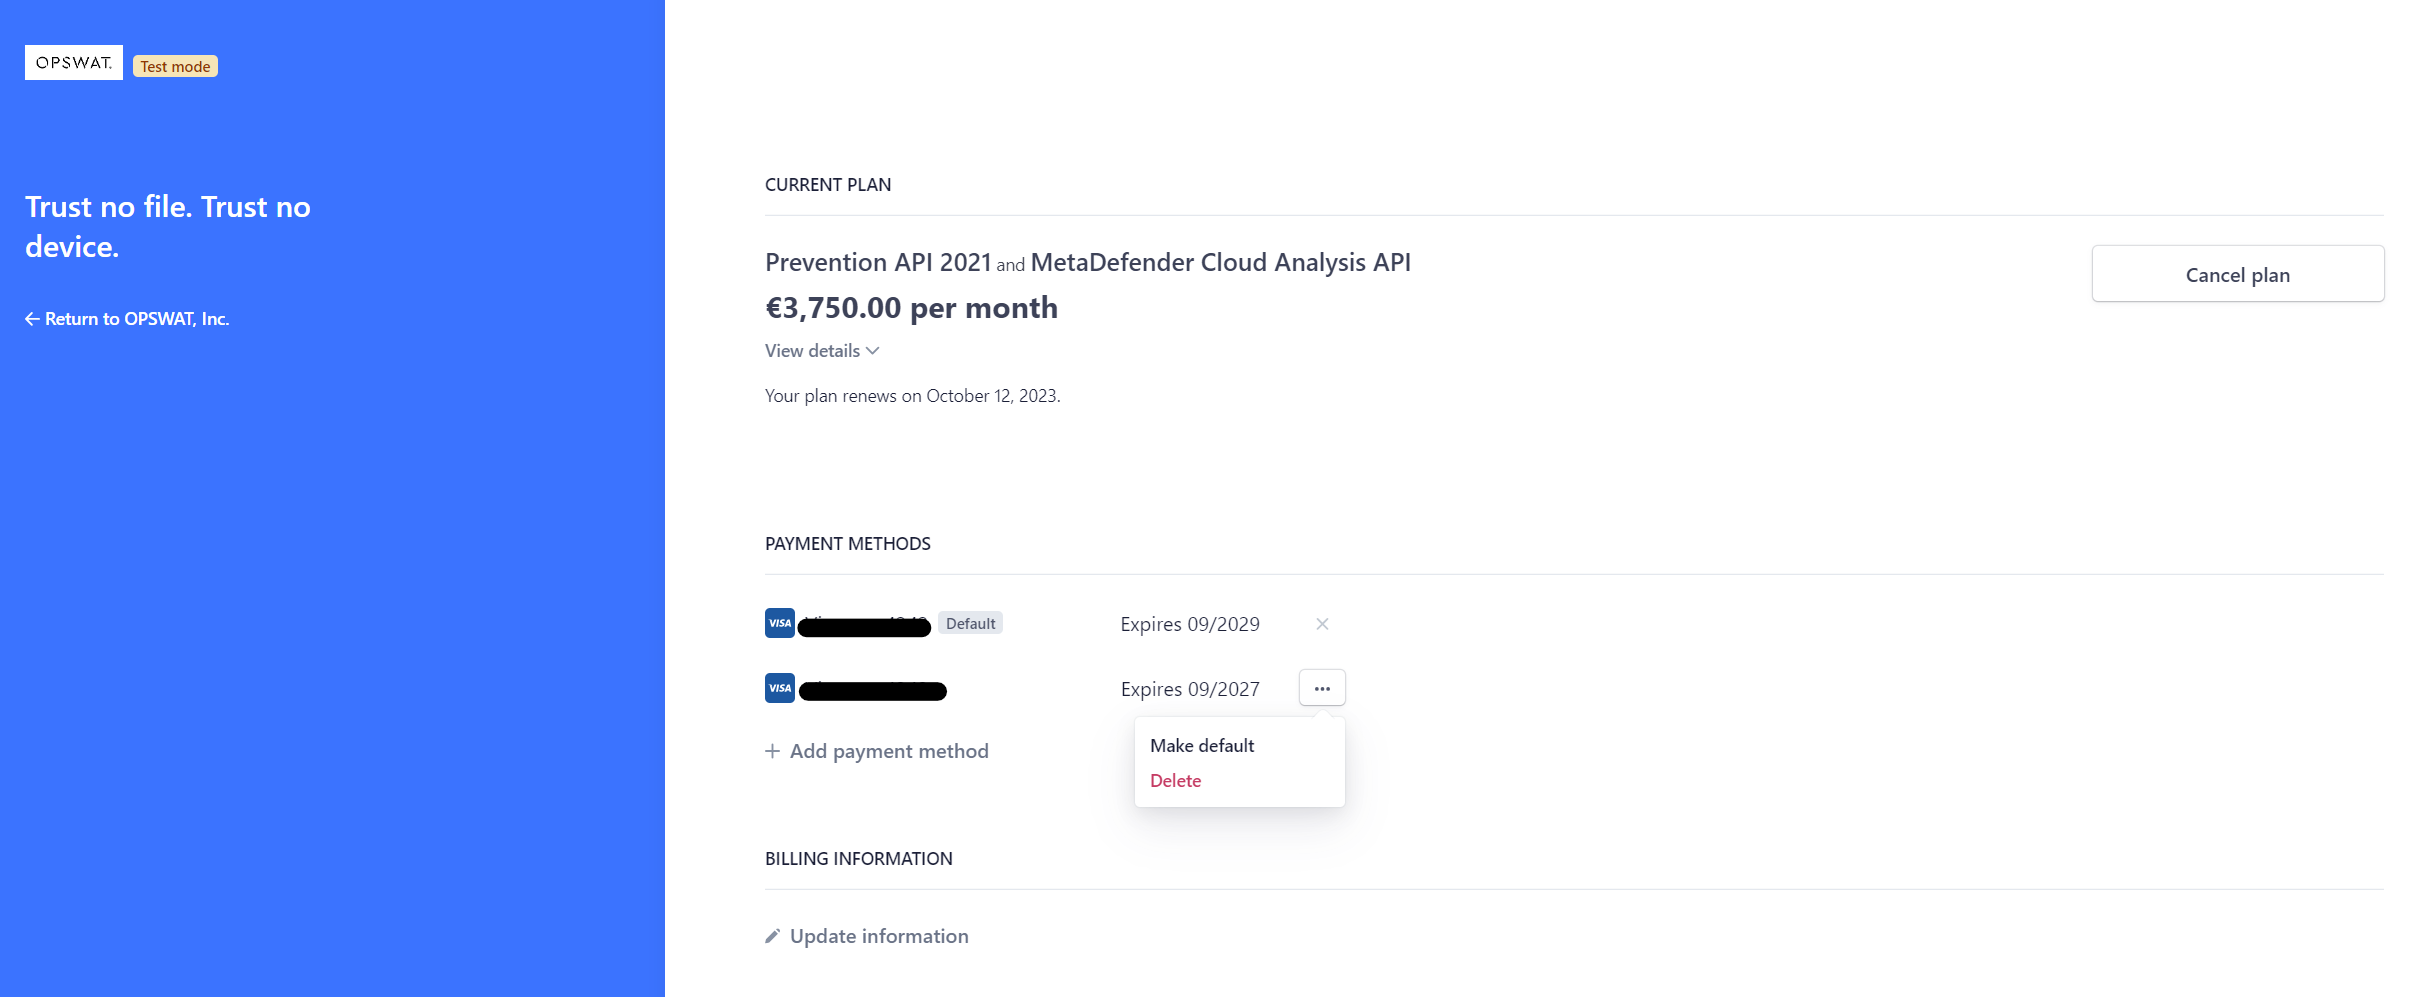
Task: Click the OPSWAT logo
Action: click(x=74, y=63)
